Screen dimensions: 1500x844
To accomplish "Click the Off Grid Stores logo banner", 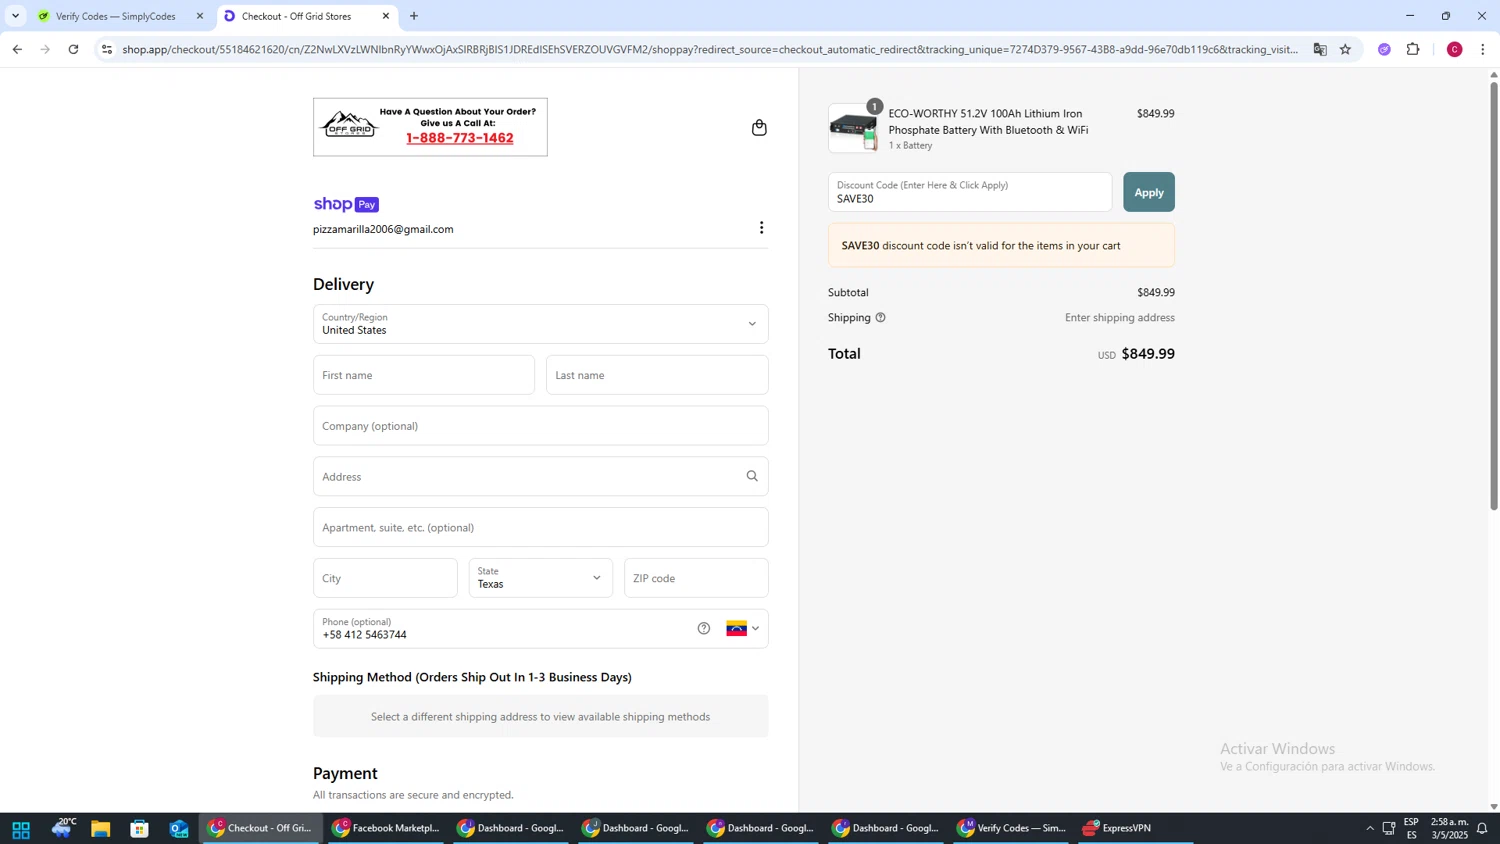I will click(x=430, y=127).
